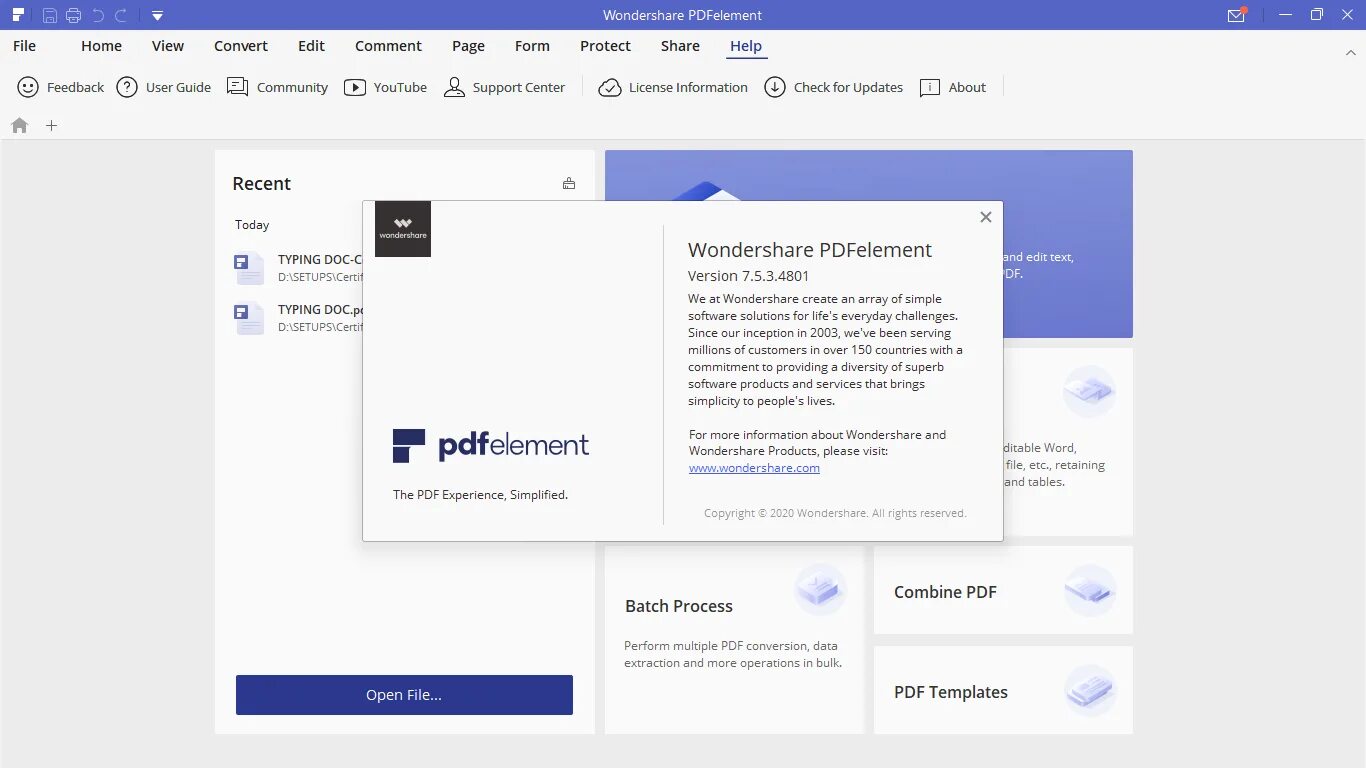The width and height of the screenshot is (1366, 768).
Task: Click the Convert PDF card icon
Action: 1090,391
